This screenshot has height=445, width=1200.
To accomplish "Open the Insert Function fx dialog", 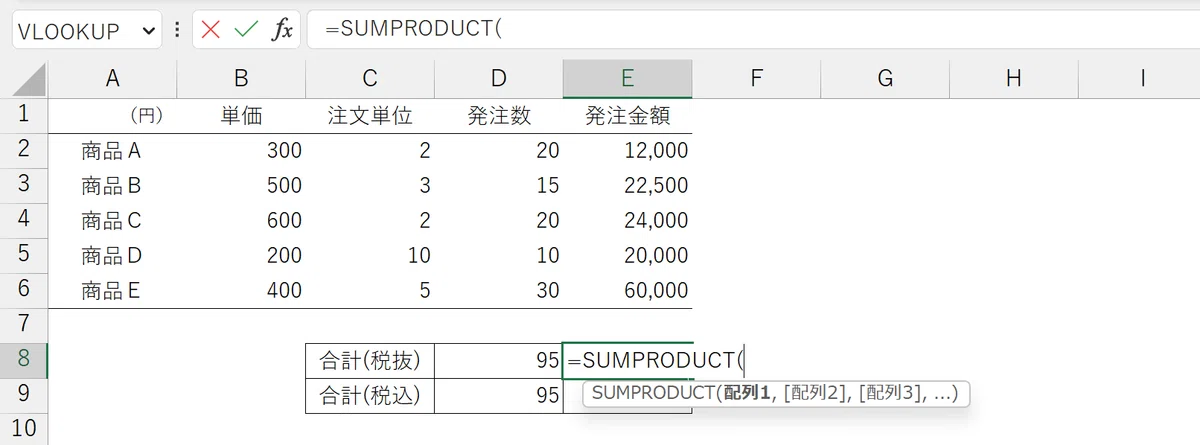I will (x=282, y=30).
